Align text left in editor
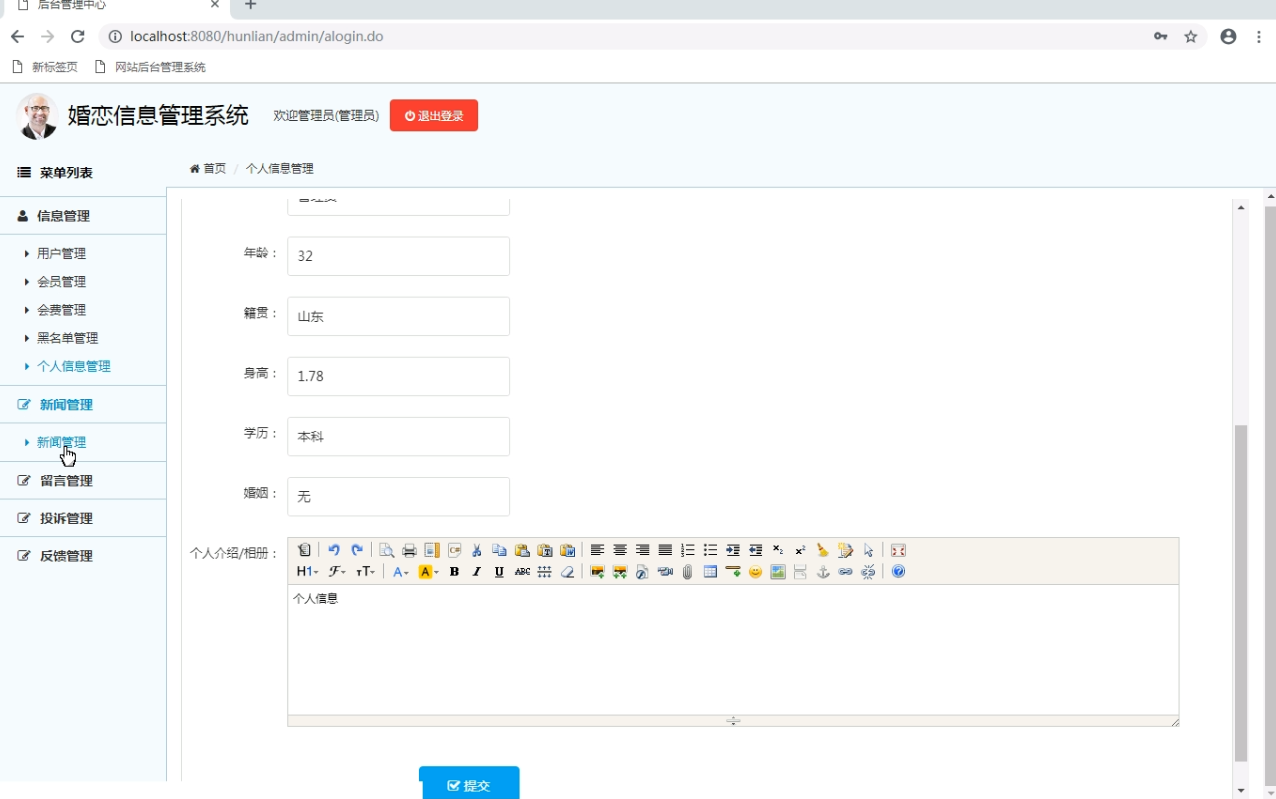 [x=597, y=550]
